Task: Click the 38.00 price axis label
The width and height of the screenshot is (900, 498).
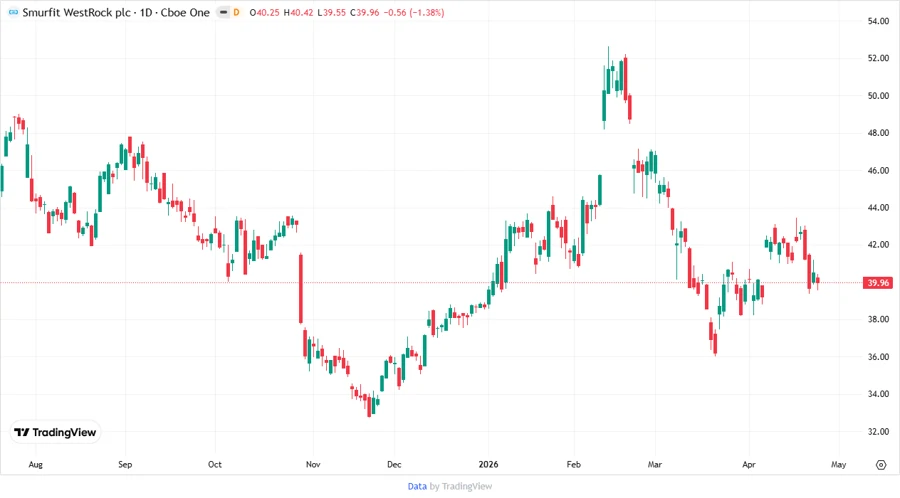Action: click(x=878, y=320)
